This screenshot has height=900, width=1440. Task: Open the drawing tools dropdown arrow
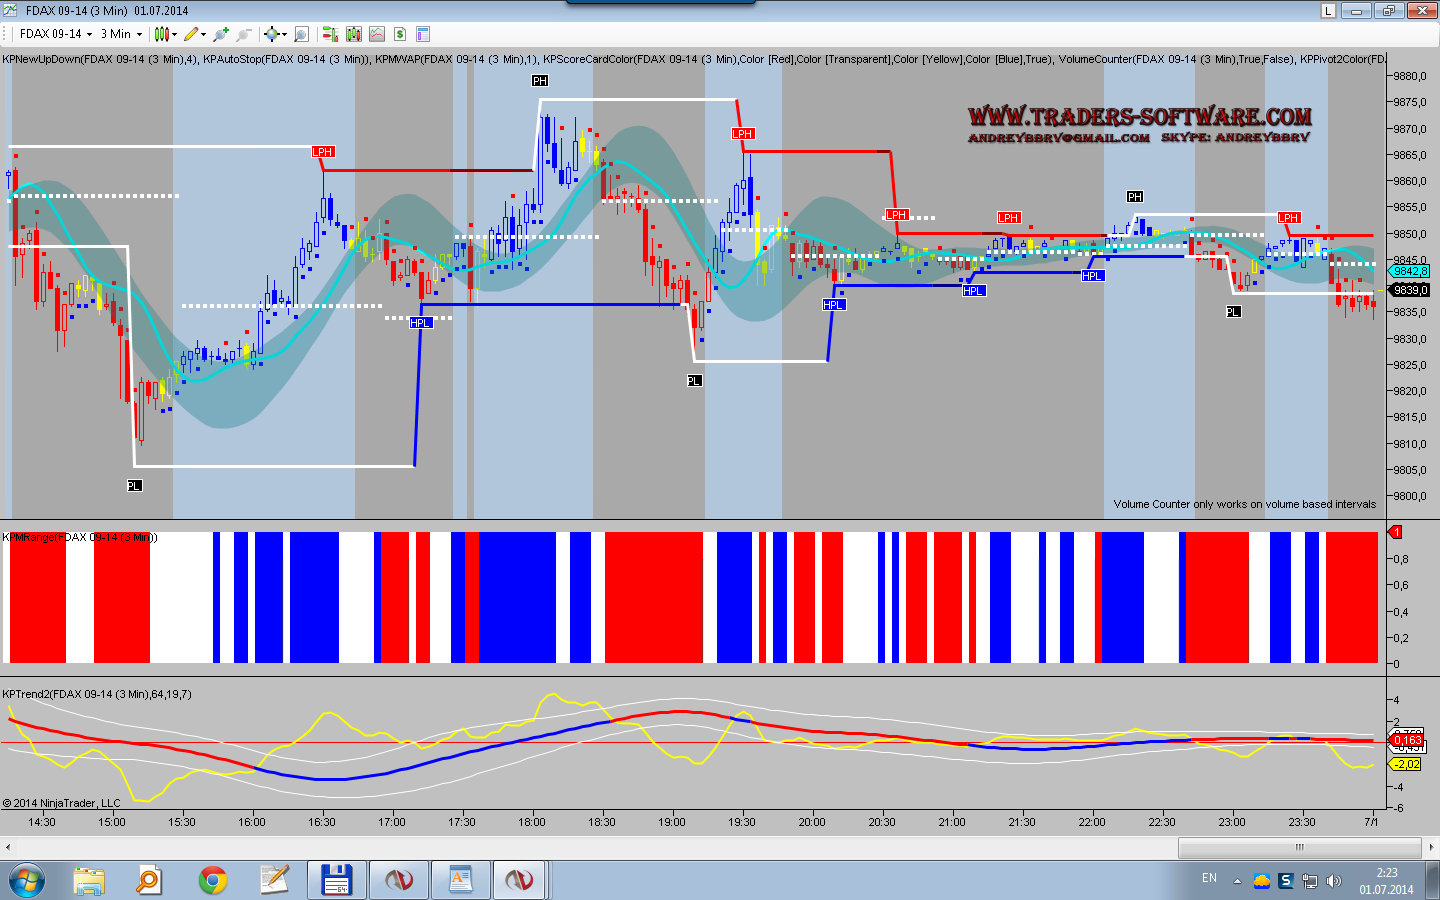[x=204, y=34]
